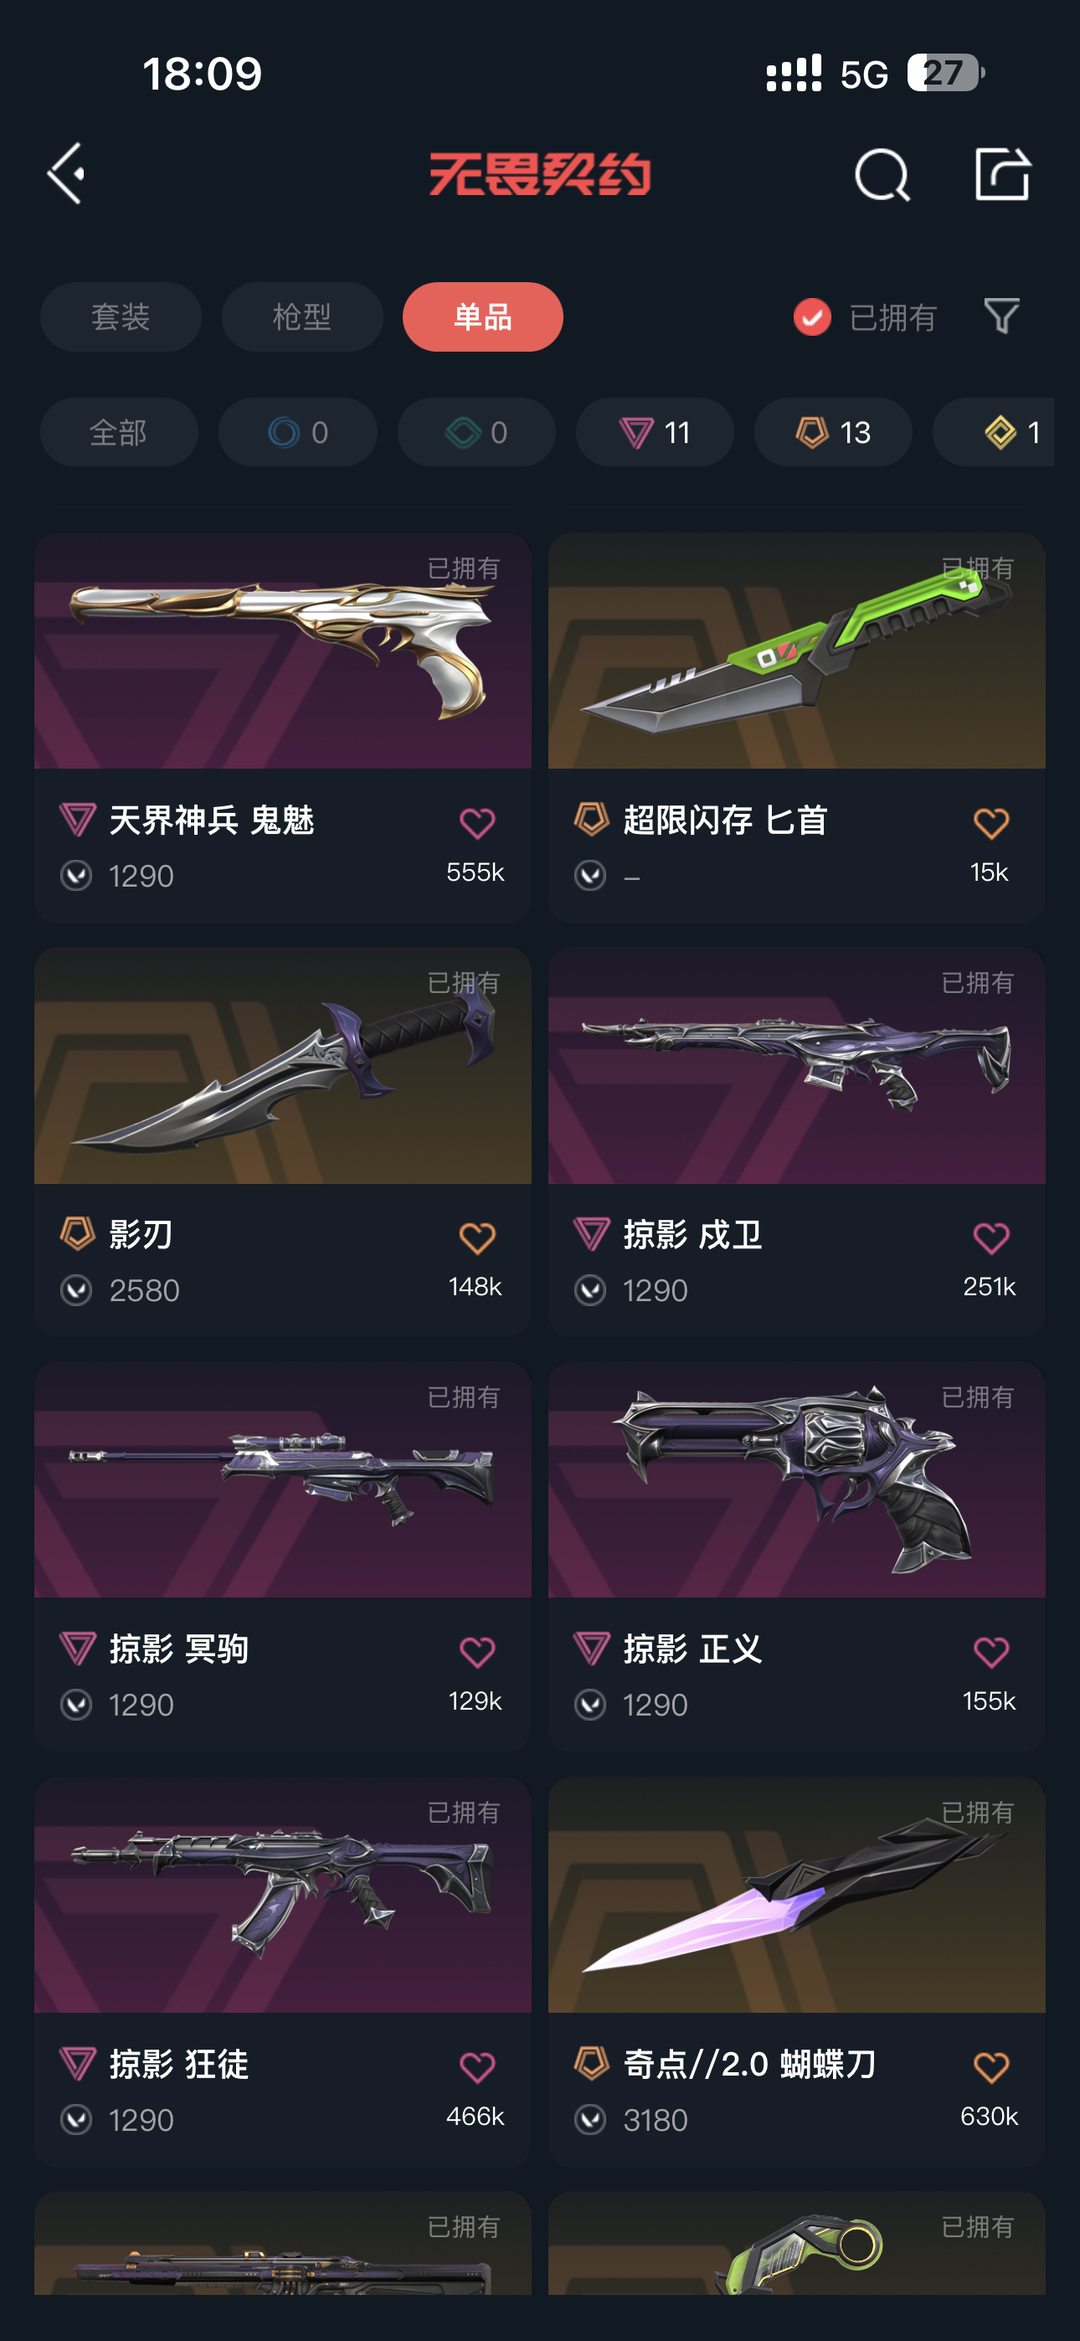Select blue circle tier chip with 0
Screen dimensions: 1080x2341
tap(298, 432)
